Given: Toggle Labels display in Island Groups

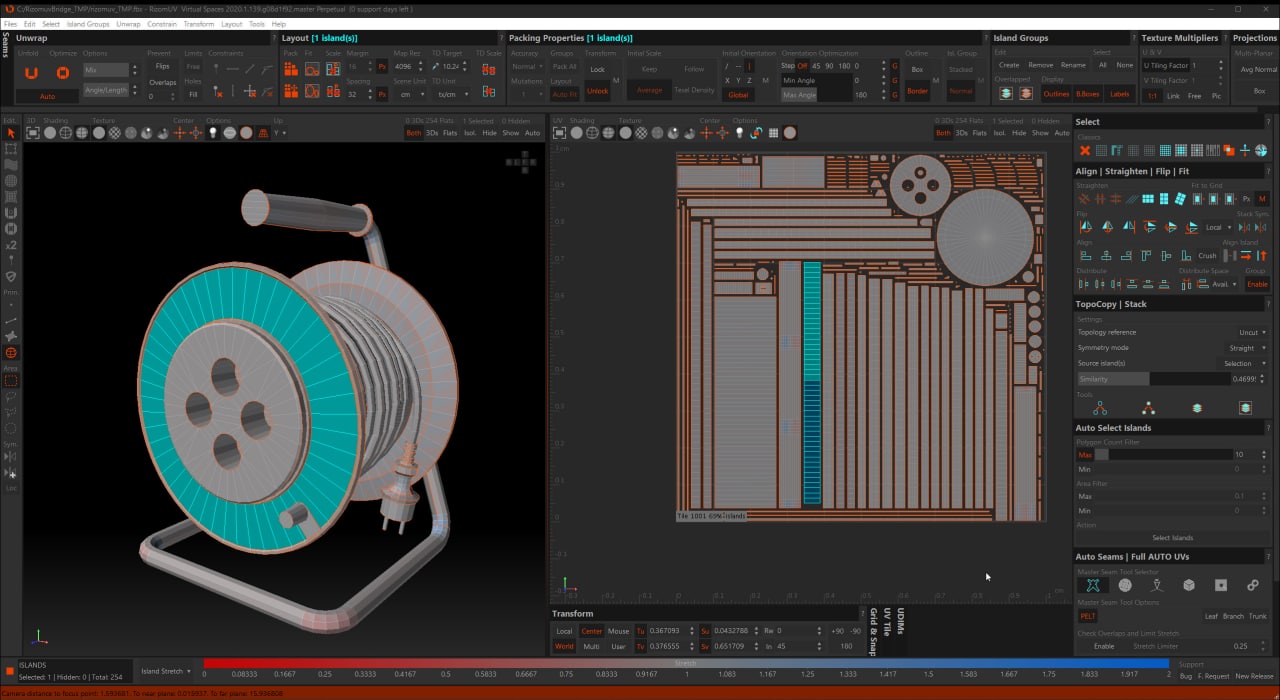Looking at the screenshot, I should (1119, 94).
